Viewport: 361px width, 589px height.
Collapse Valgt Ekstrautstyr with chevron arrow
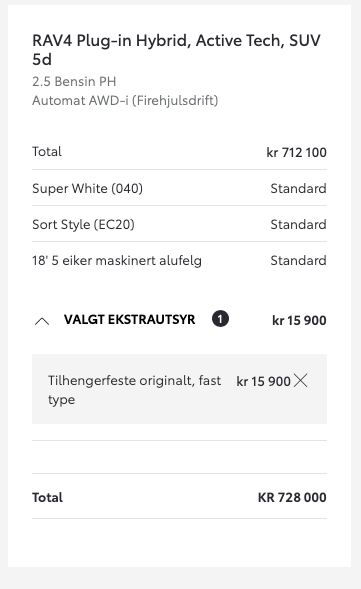pyautogui.click(x=42, y=321)
